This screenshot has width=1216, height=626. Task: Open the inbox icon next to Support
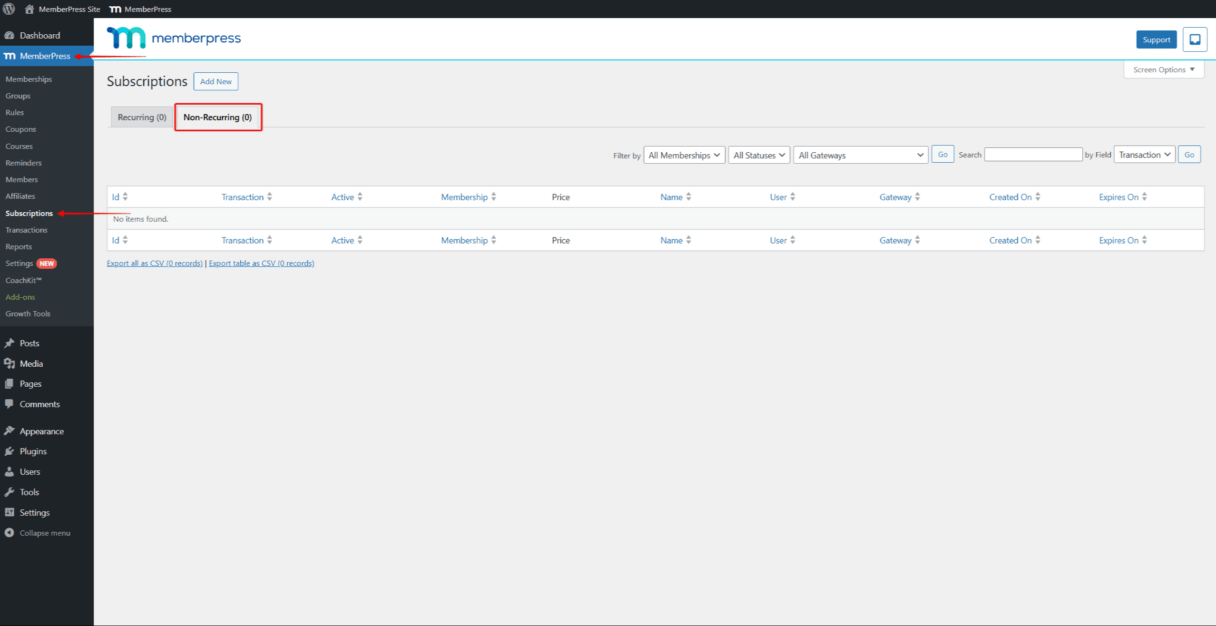pyautogui.click(x=1194, y=39)
